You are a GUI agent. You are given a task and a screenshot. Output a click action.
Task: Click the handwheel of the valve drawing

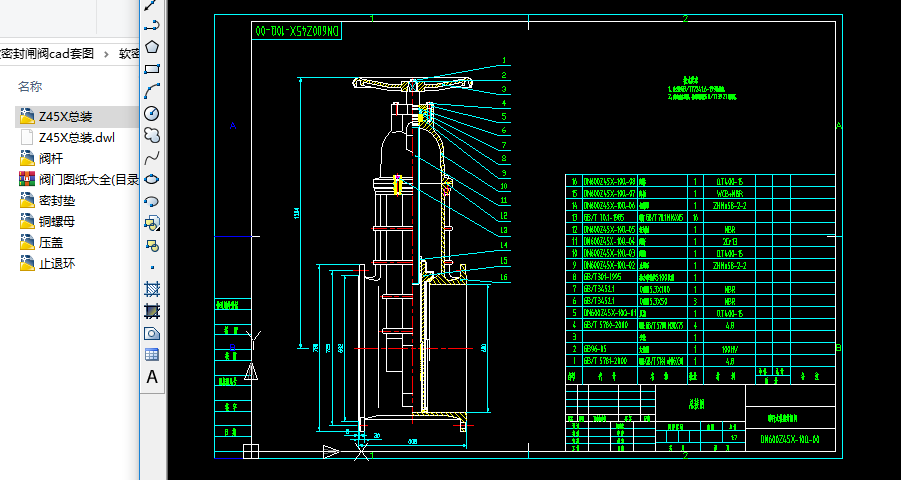point(413,85)
